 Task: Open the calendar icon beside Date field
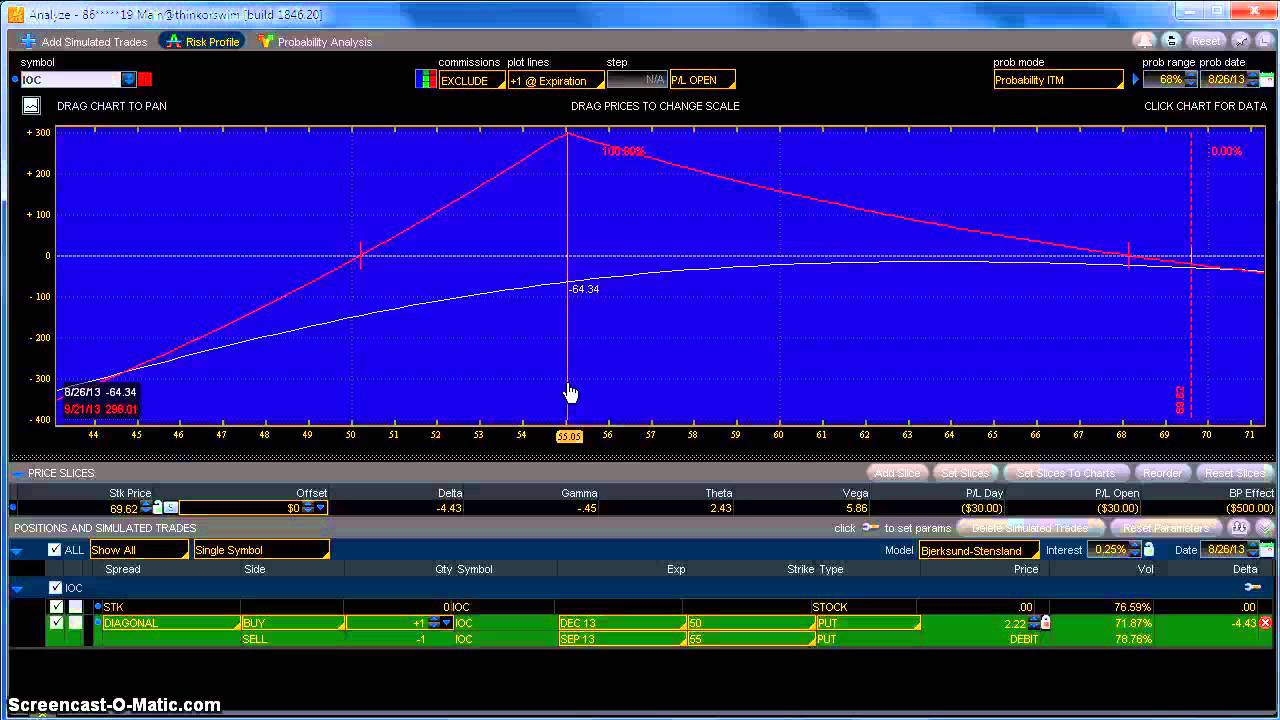pos(1267,550)
